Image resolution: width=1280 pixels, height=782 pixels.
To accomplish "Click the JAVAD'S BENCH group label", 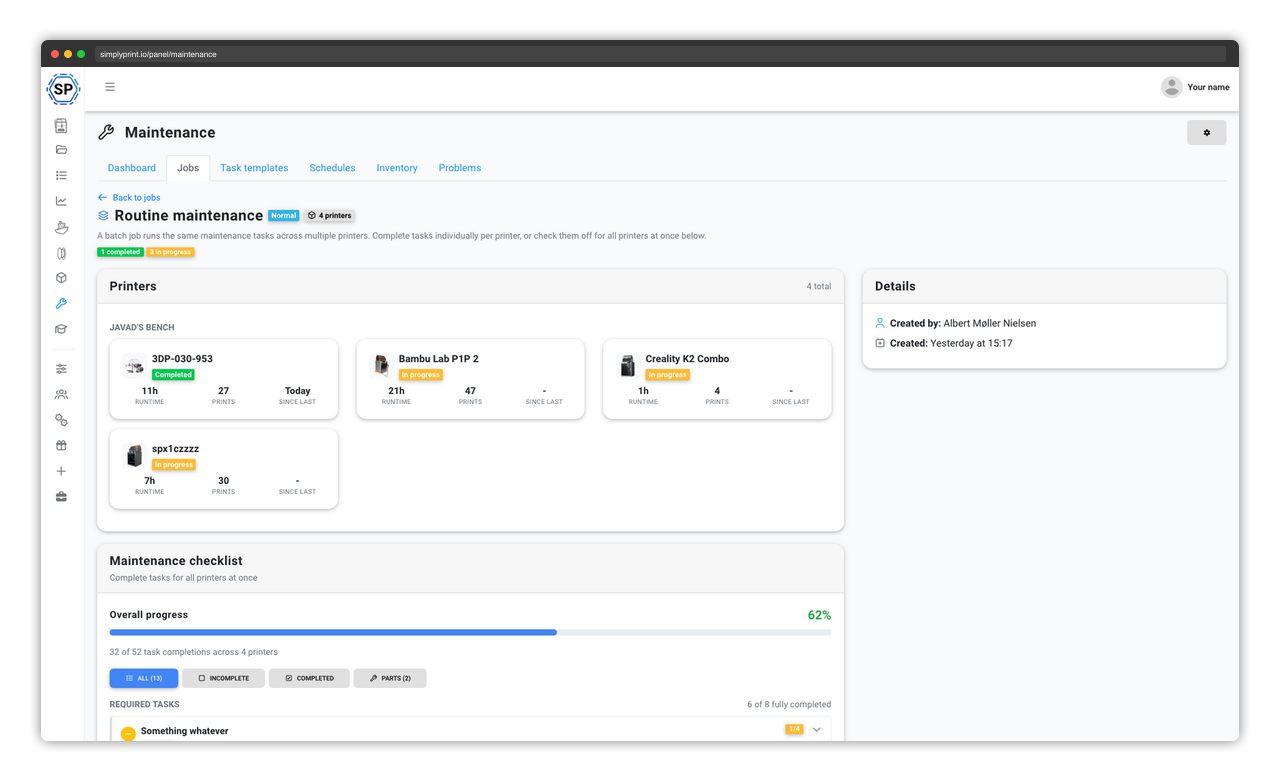I will click(142, 328).
